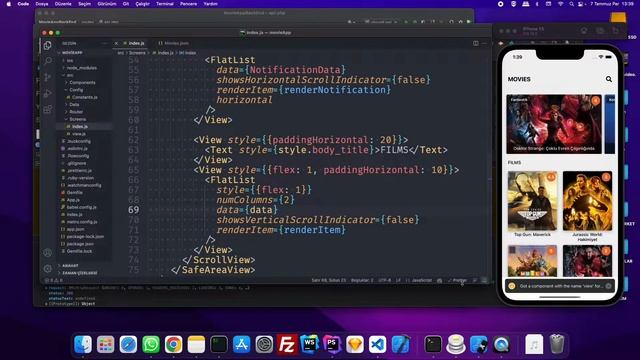Open WhatsApp from the Dock

tap(151, 344)
